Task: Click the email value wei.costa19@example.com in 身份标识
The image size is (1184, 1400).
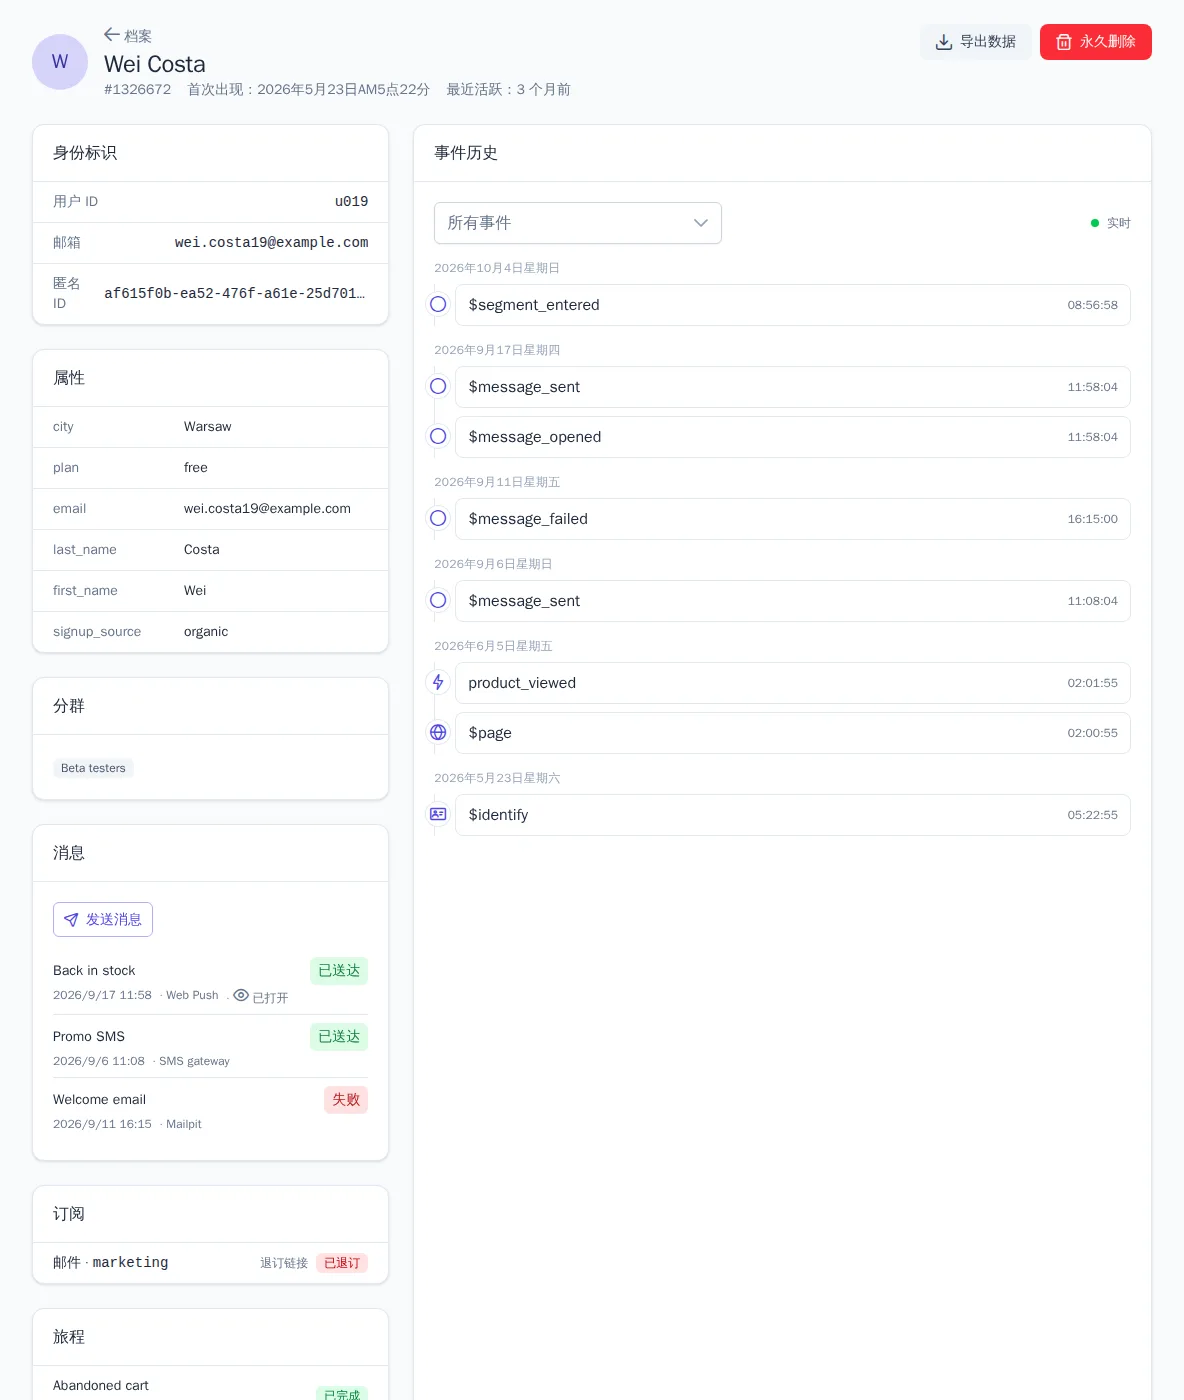Action: [271, 243]
